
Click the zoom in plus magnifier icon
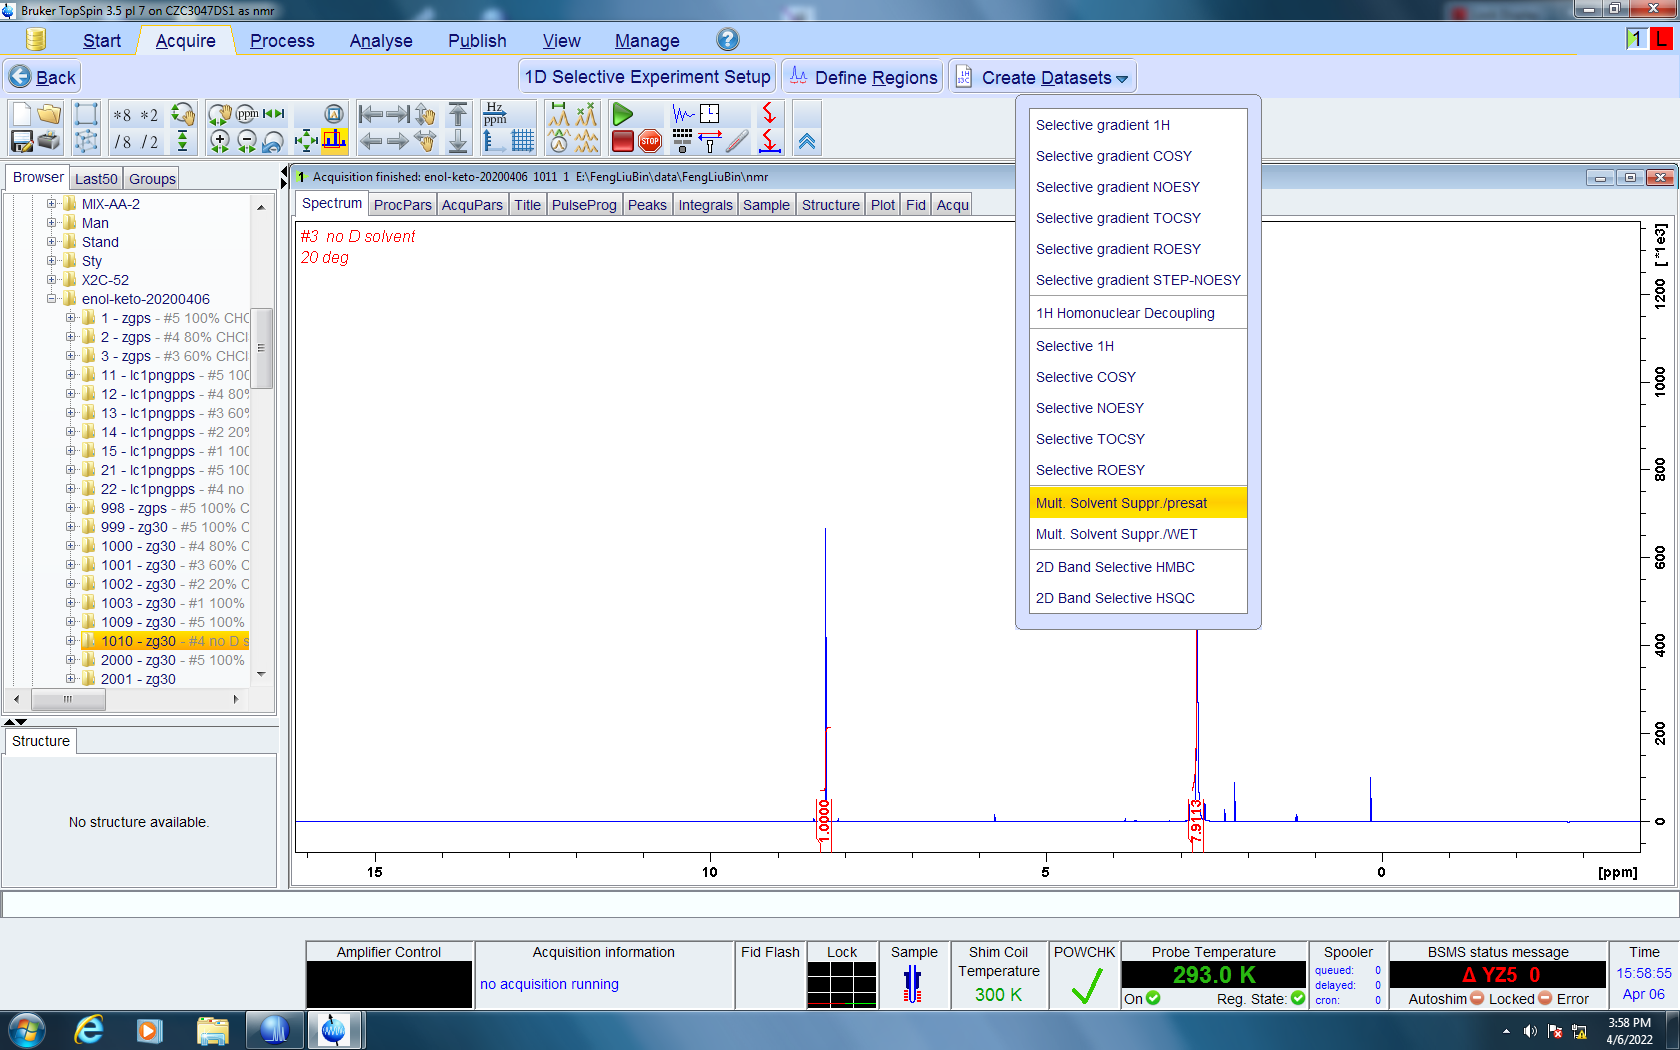pyautogui.click(x=220, y=141)
